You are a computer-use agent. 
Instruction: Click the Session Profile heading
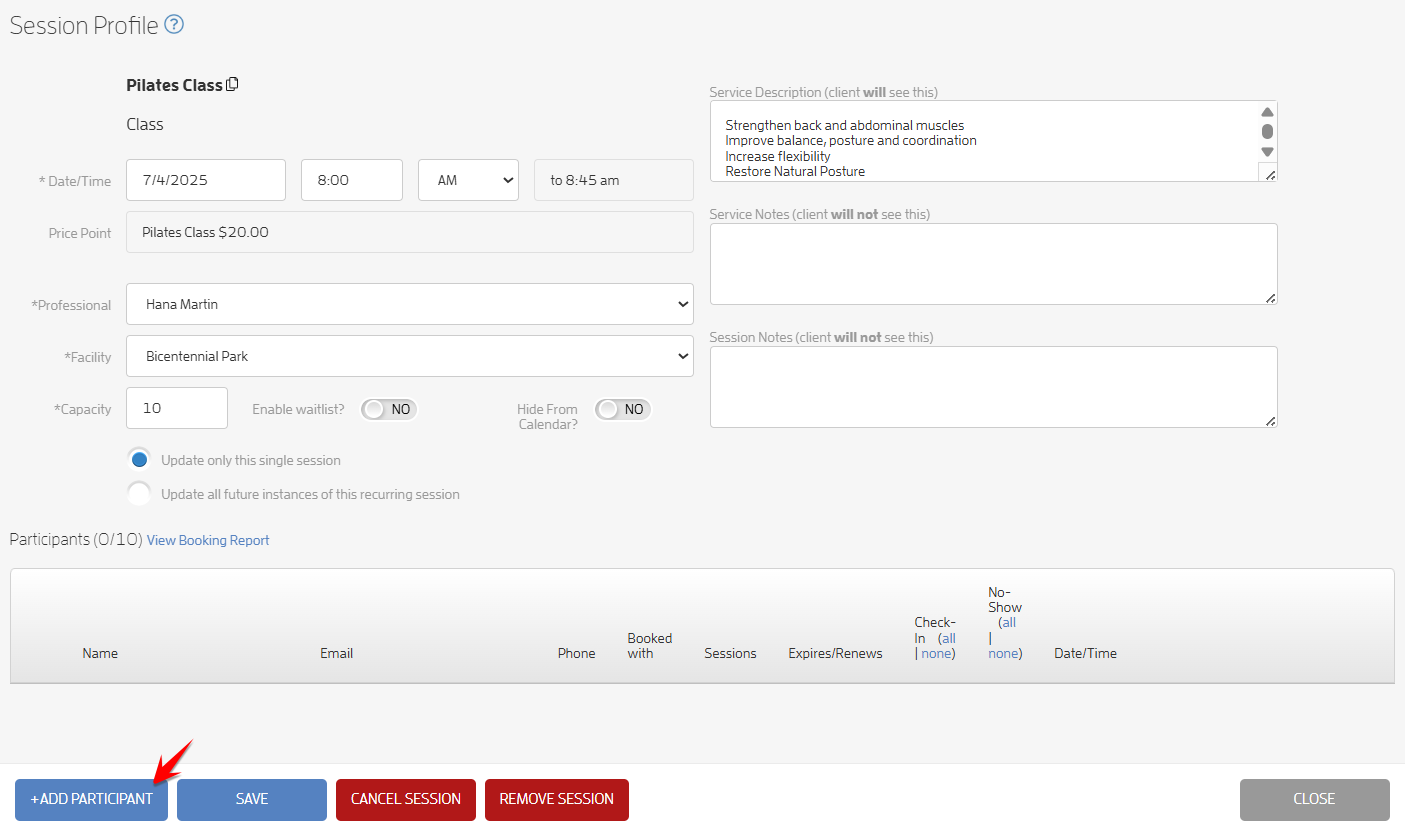click(84, 26)
